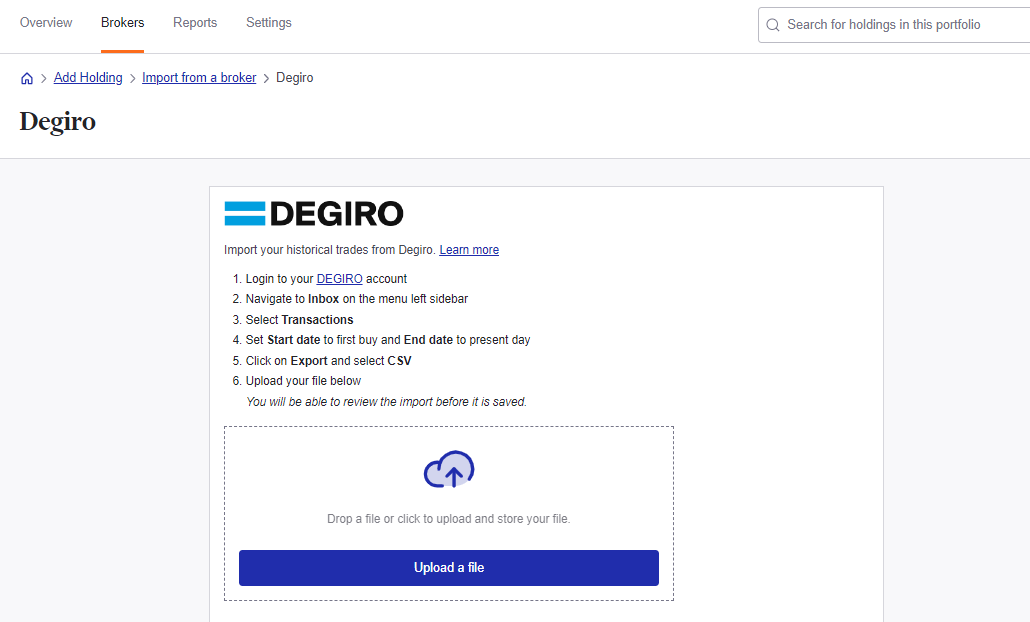The width and height of the screenshot is (1030, 622).
Task: Open the Add Holding breadcrumb link
Action: pyautogui.click(x=88, y=77)
